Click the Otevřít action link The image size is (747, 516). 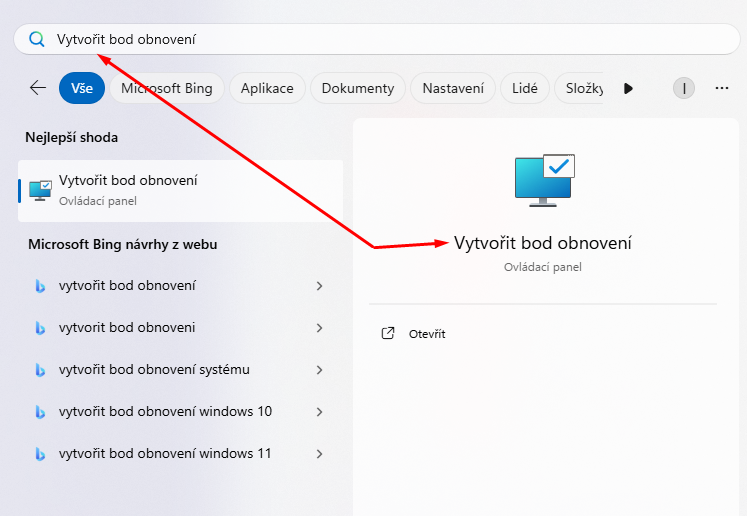(427, 334)
